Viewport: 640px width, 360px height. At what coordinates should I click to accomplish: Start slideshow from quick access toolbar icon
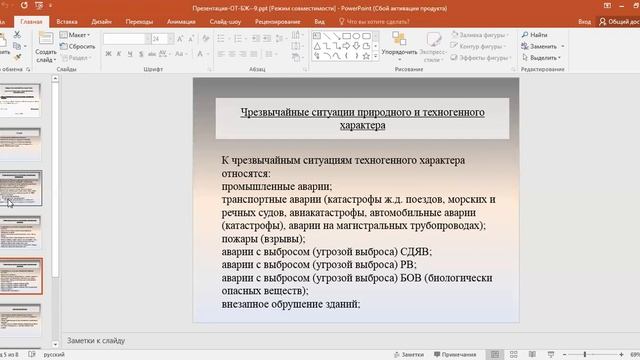39,5
